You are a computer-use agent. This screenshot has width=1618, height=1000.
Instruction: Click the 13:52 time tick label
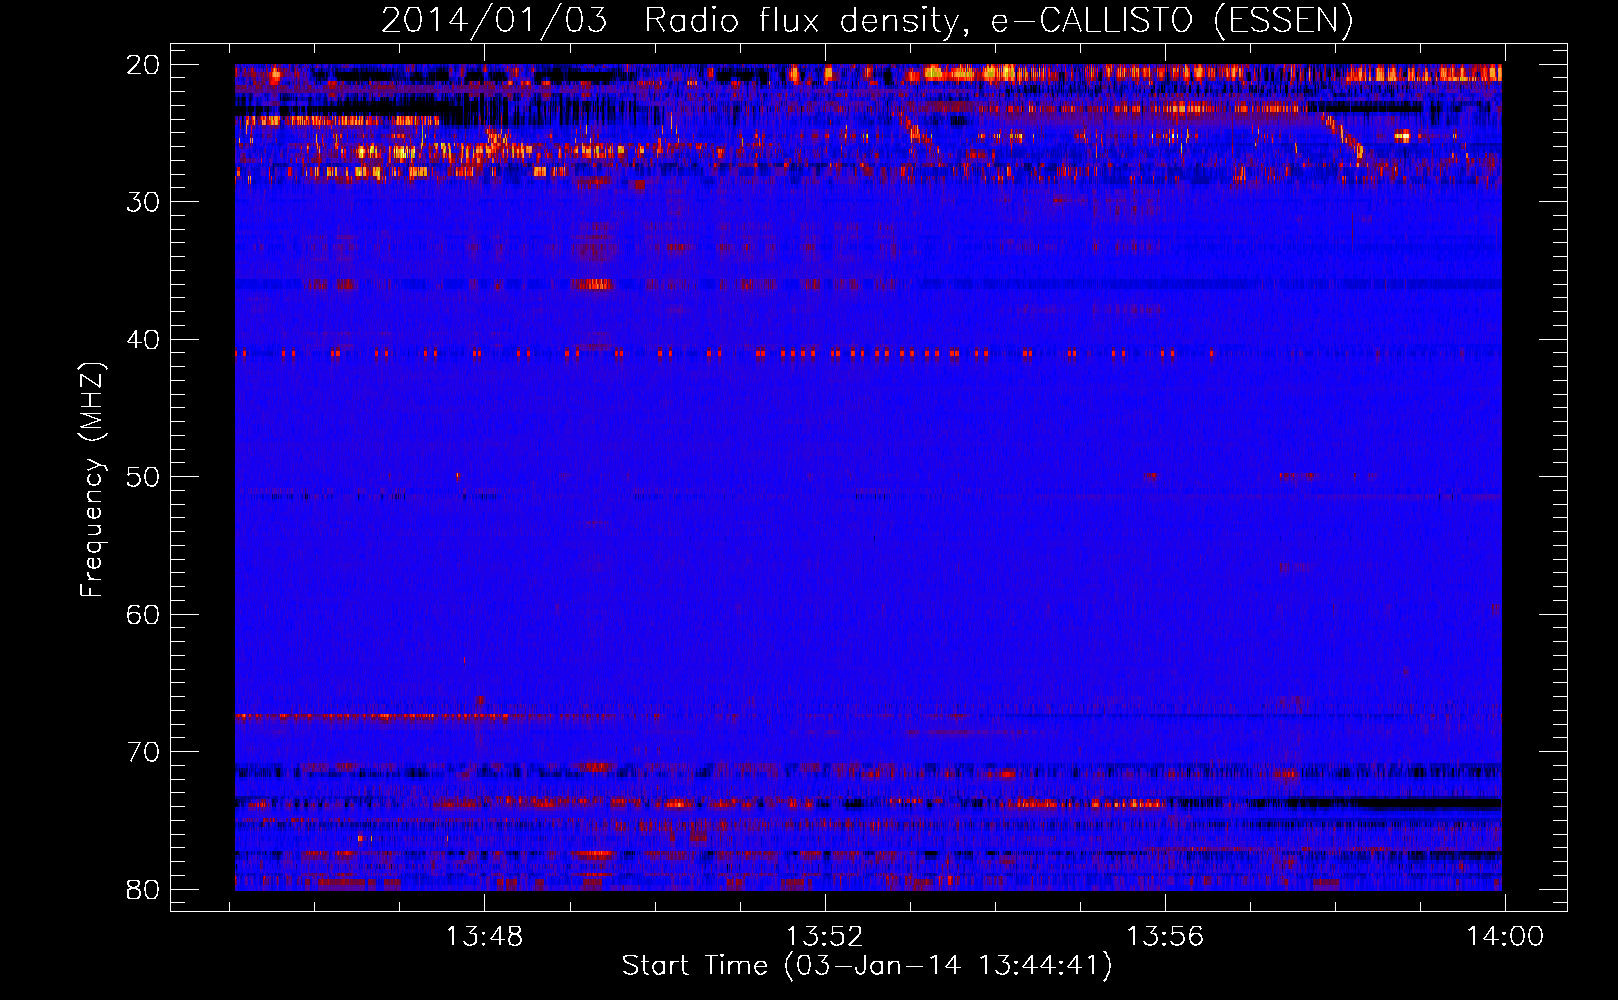click(x=824, y=937)
